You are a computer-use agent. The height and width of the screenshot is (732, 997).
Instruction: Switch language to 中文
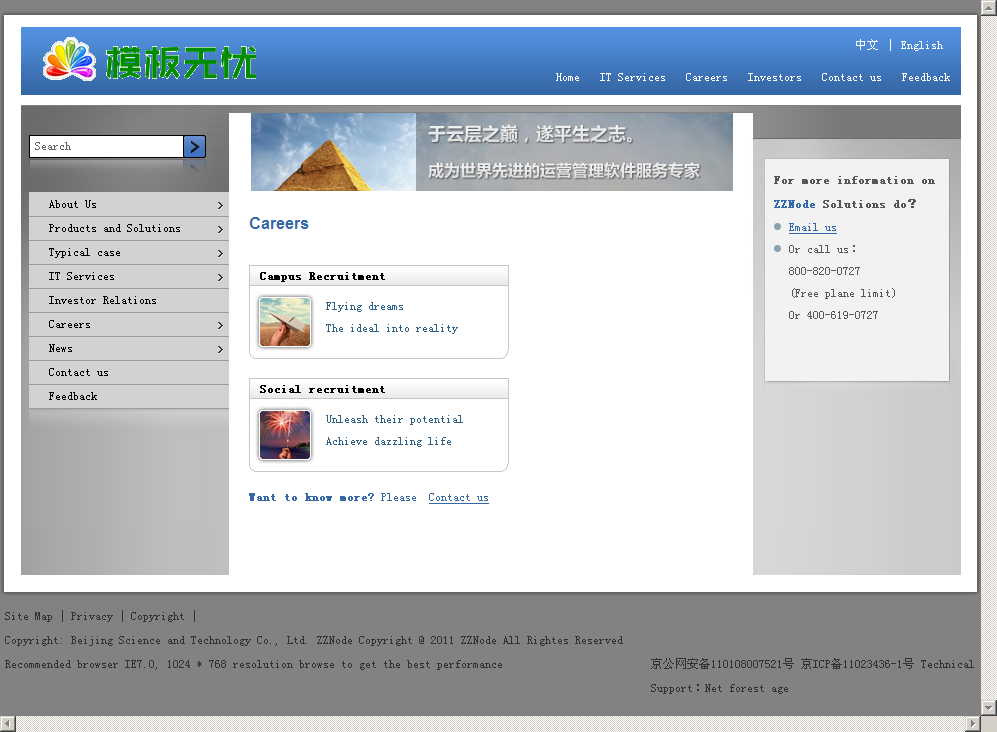tap(866, 46)
